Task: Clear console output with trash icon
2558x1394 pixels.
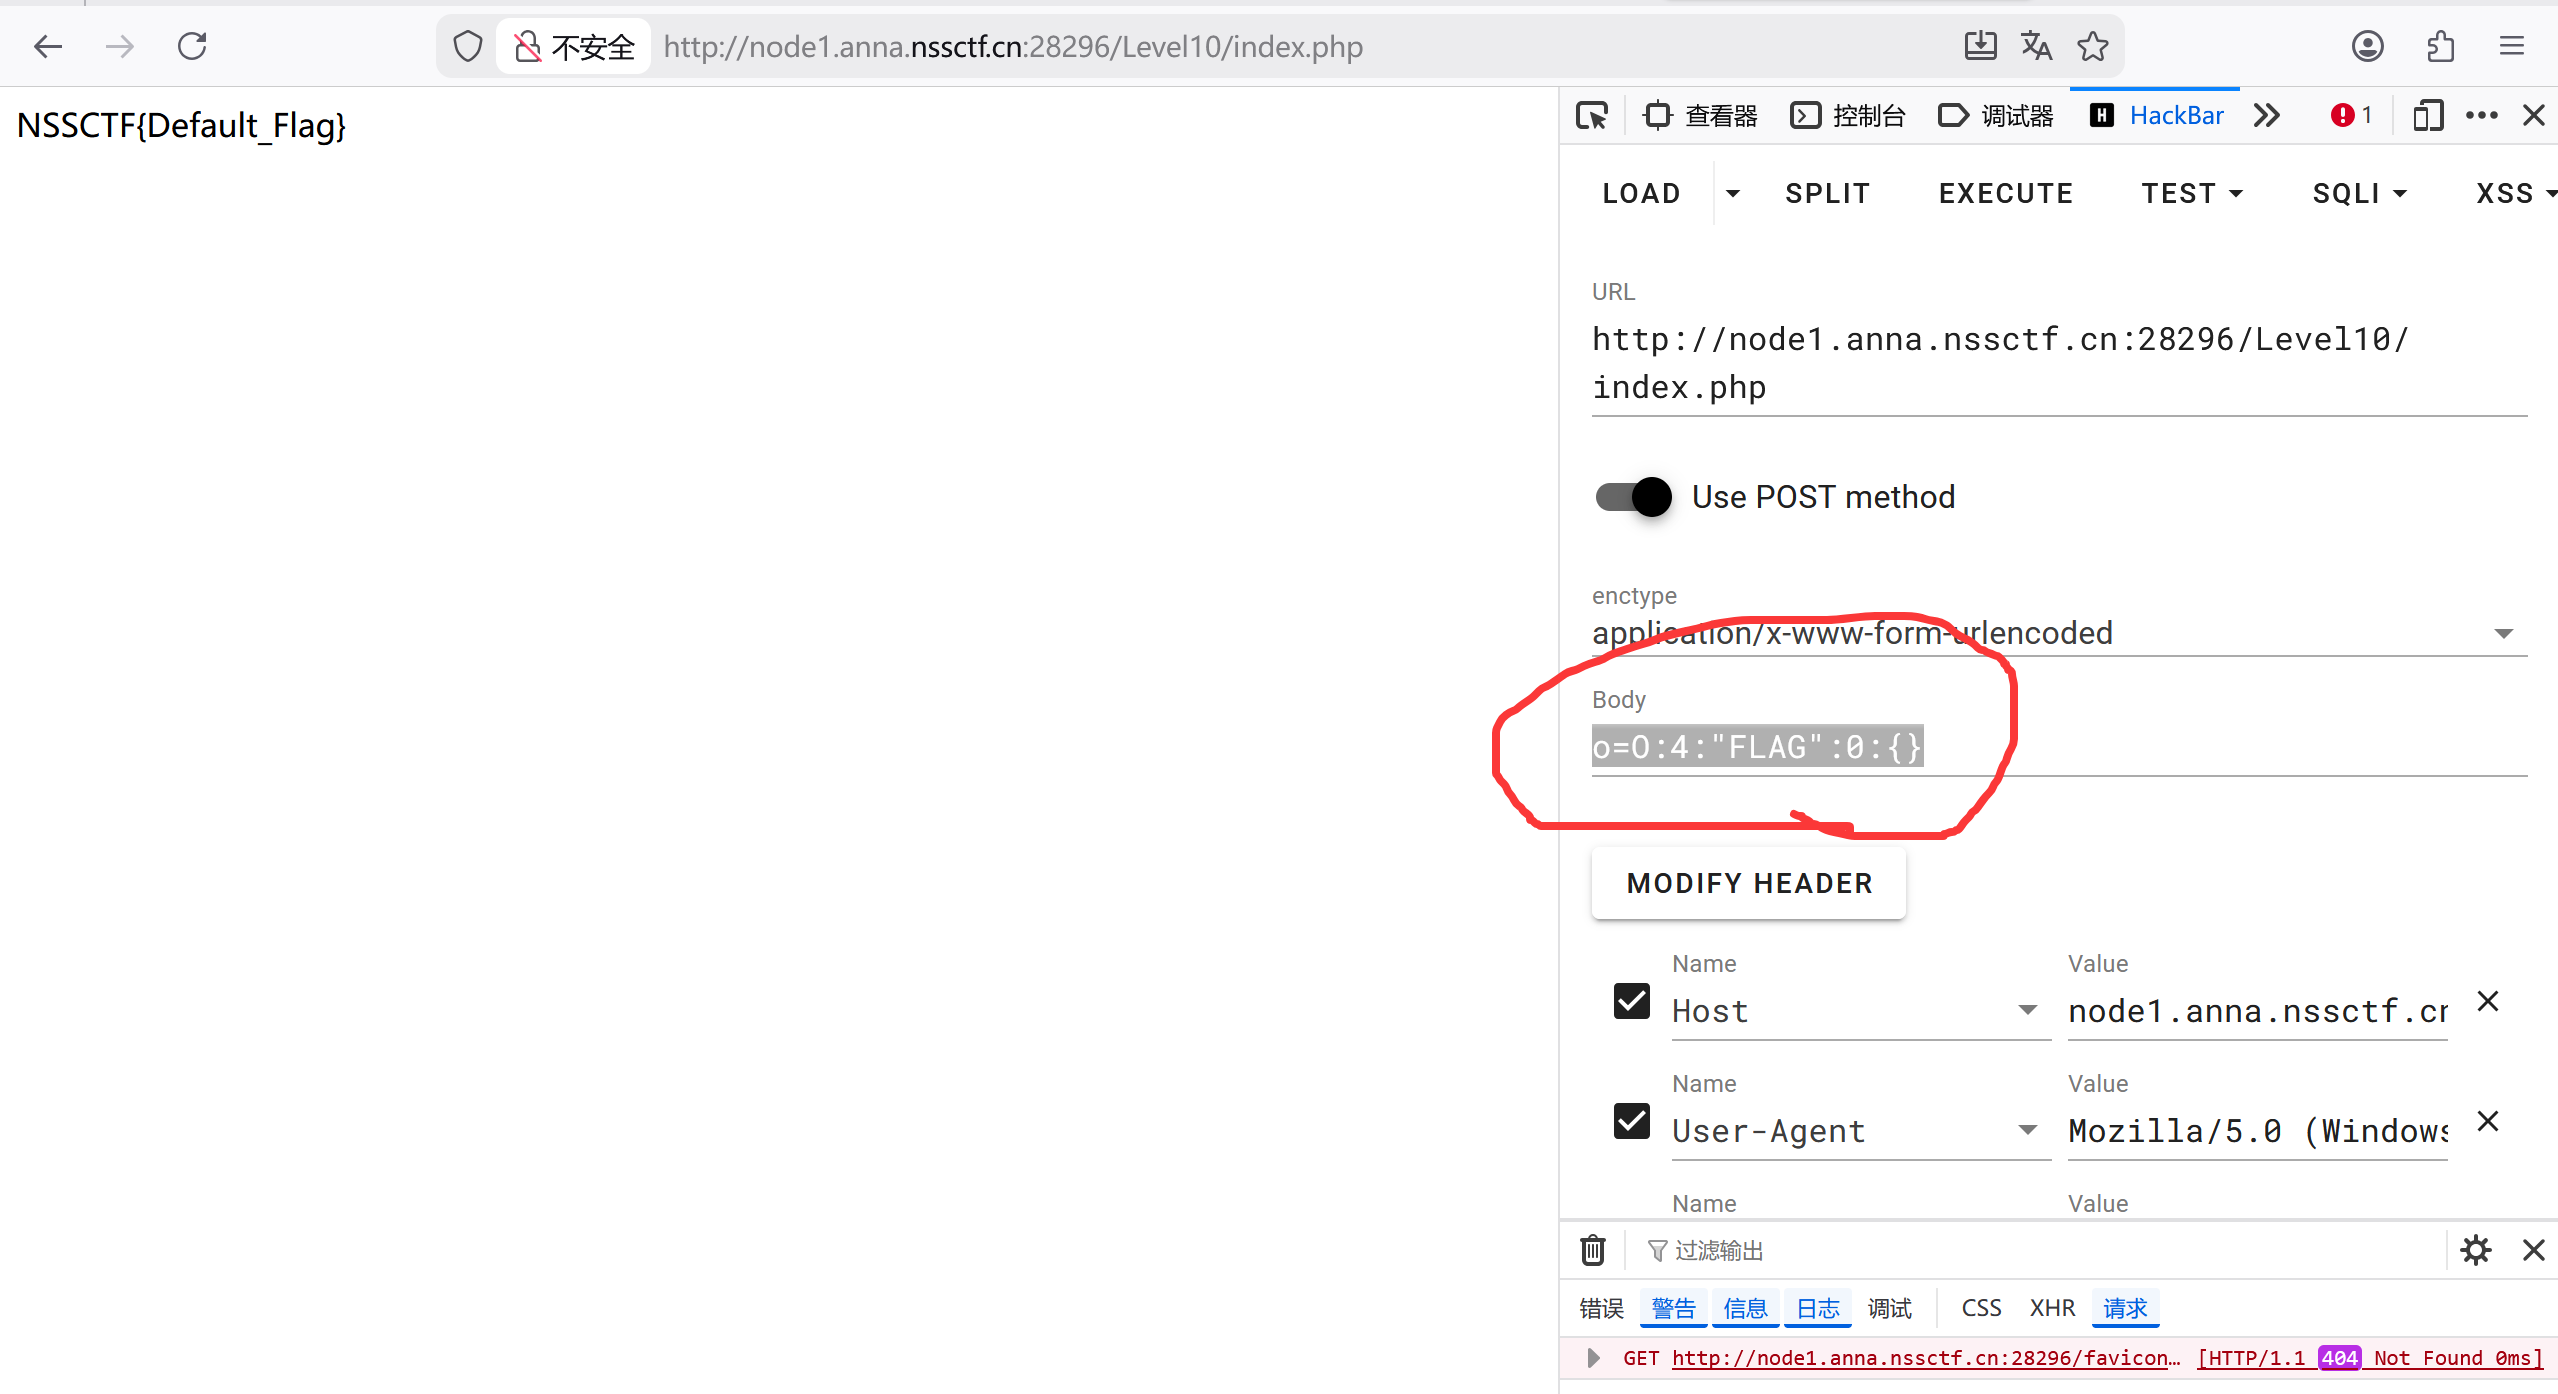Action: click(1593, 1250)
